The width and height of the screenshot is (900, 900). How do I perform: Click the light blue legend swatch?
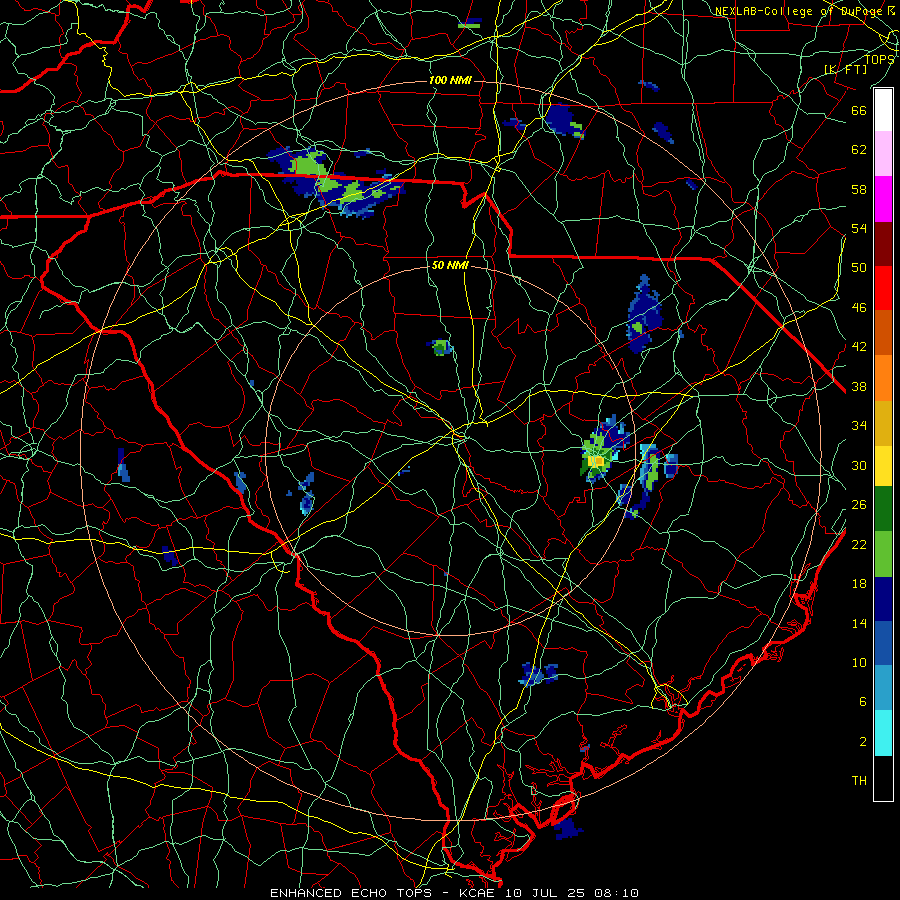tap(883, 688)
